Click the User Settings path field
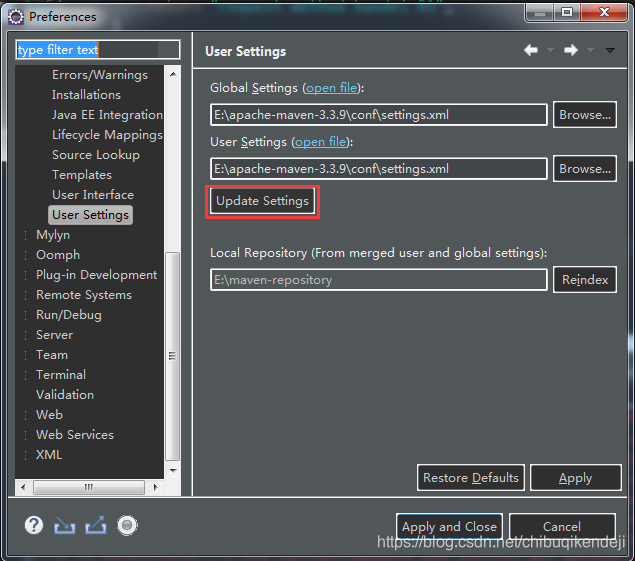The height and width of the screenshot is (561, 635). (x=379, y=169)
